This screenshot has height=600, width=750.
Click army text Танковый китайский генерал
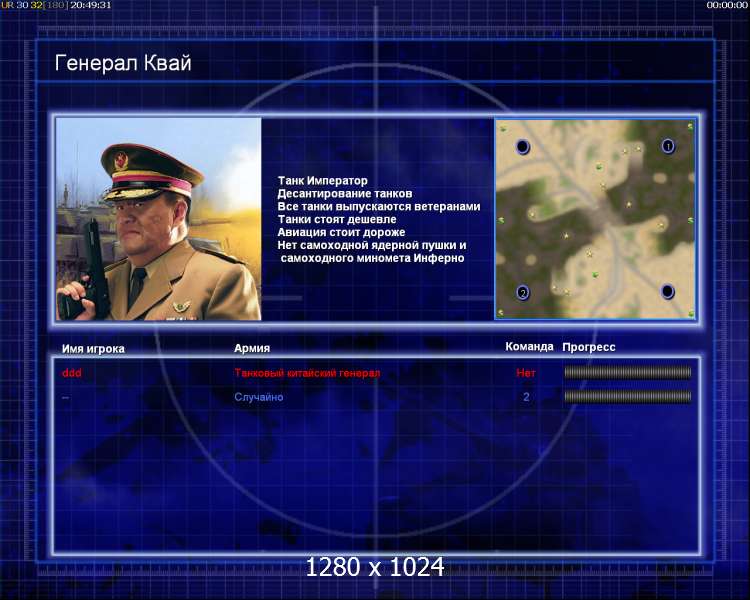307,373
